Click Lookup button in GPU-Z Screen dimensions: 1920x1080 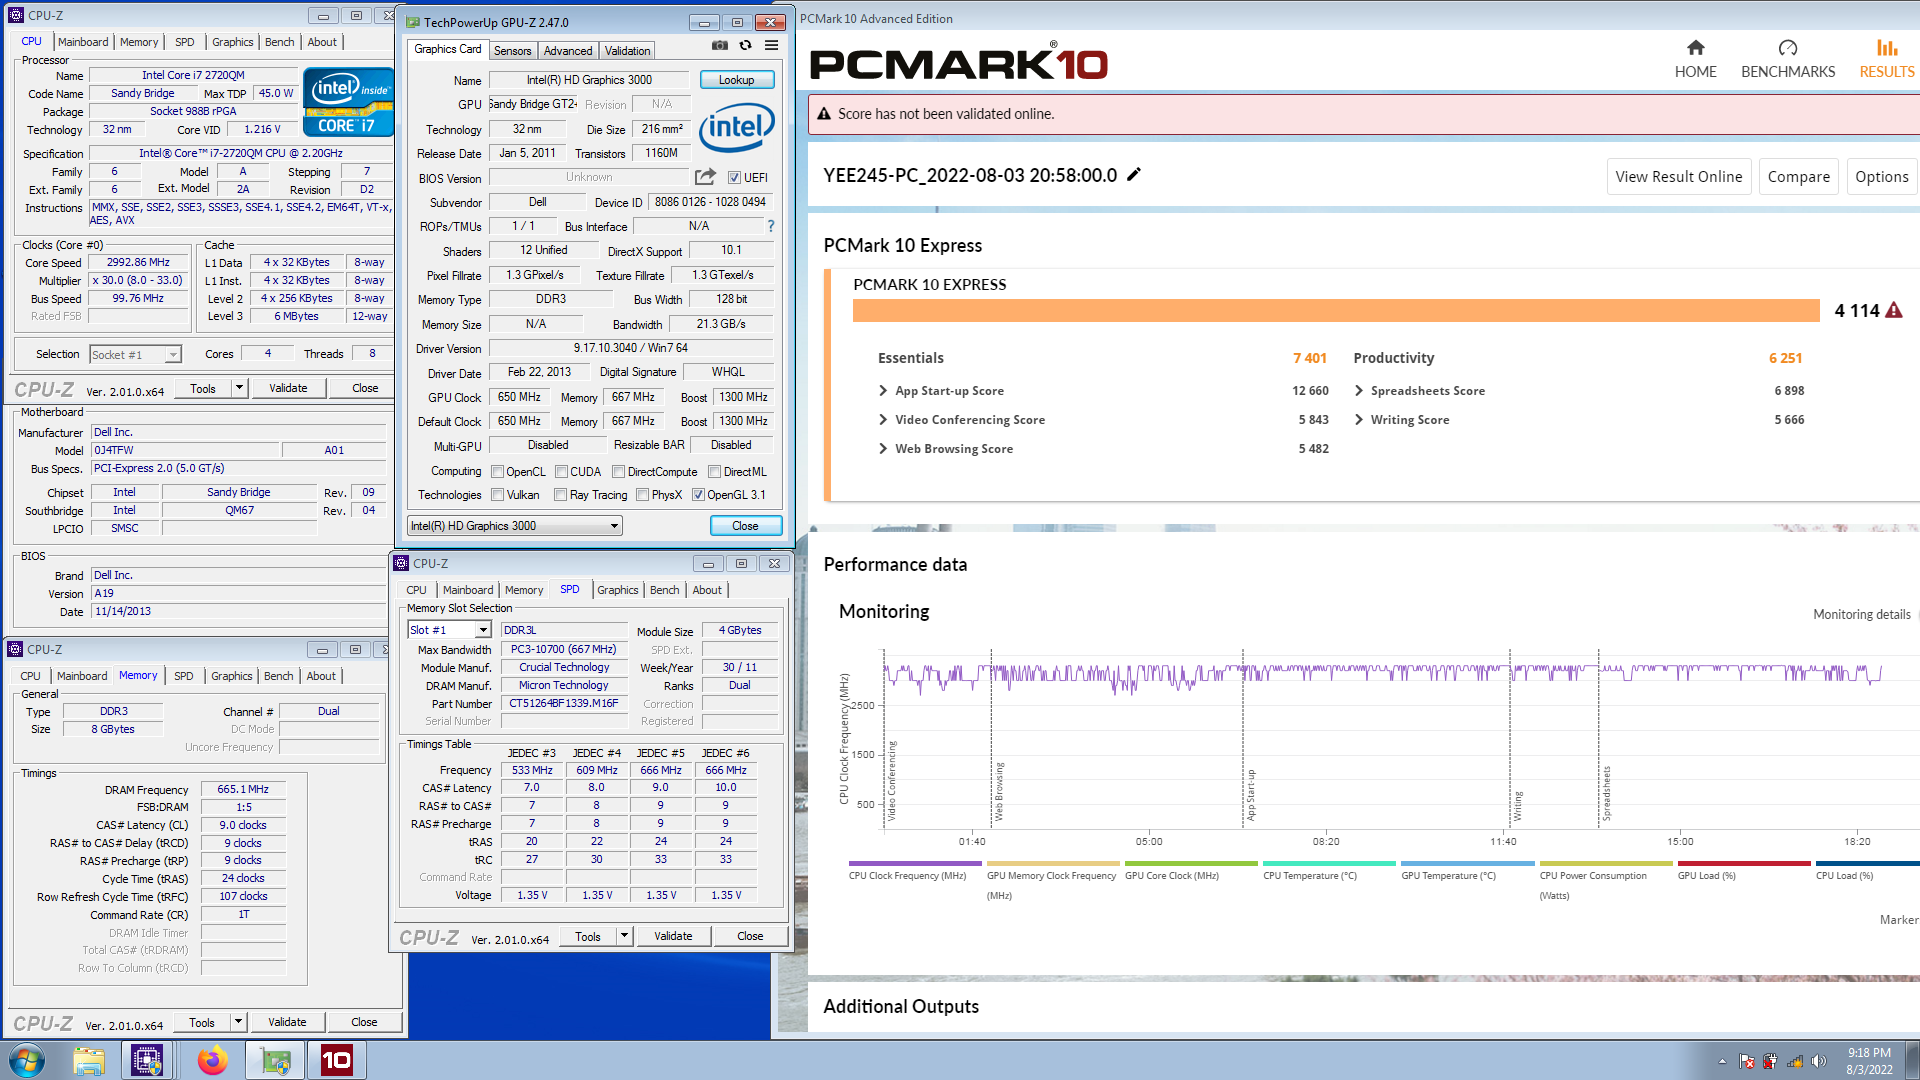pyautogui.click(x=737, y=80)
